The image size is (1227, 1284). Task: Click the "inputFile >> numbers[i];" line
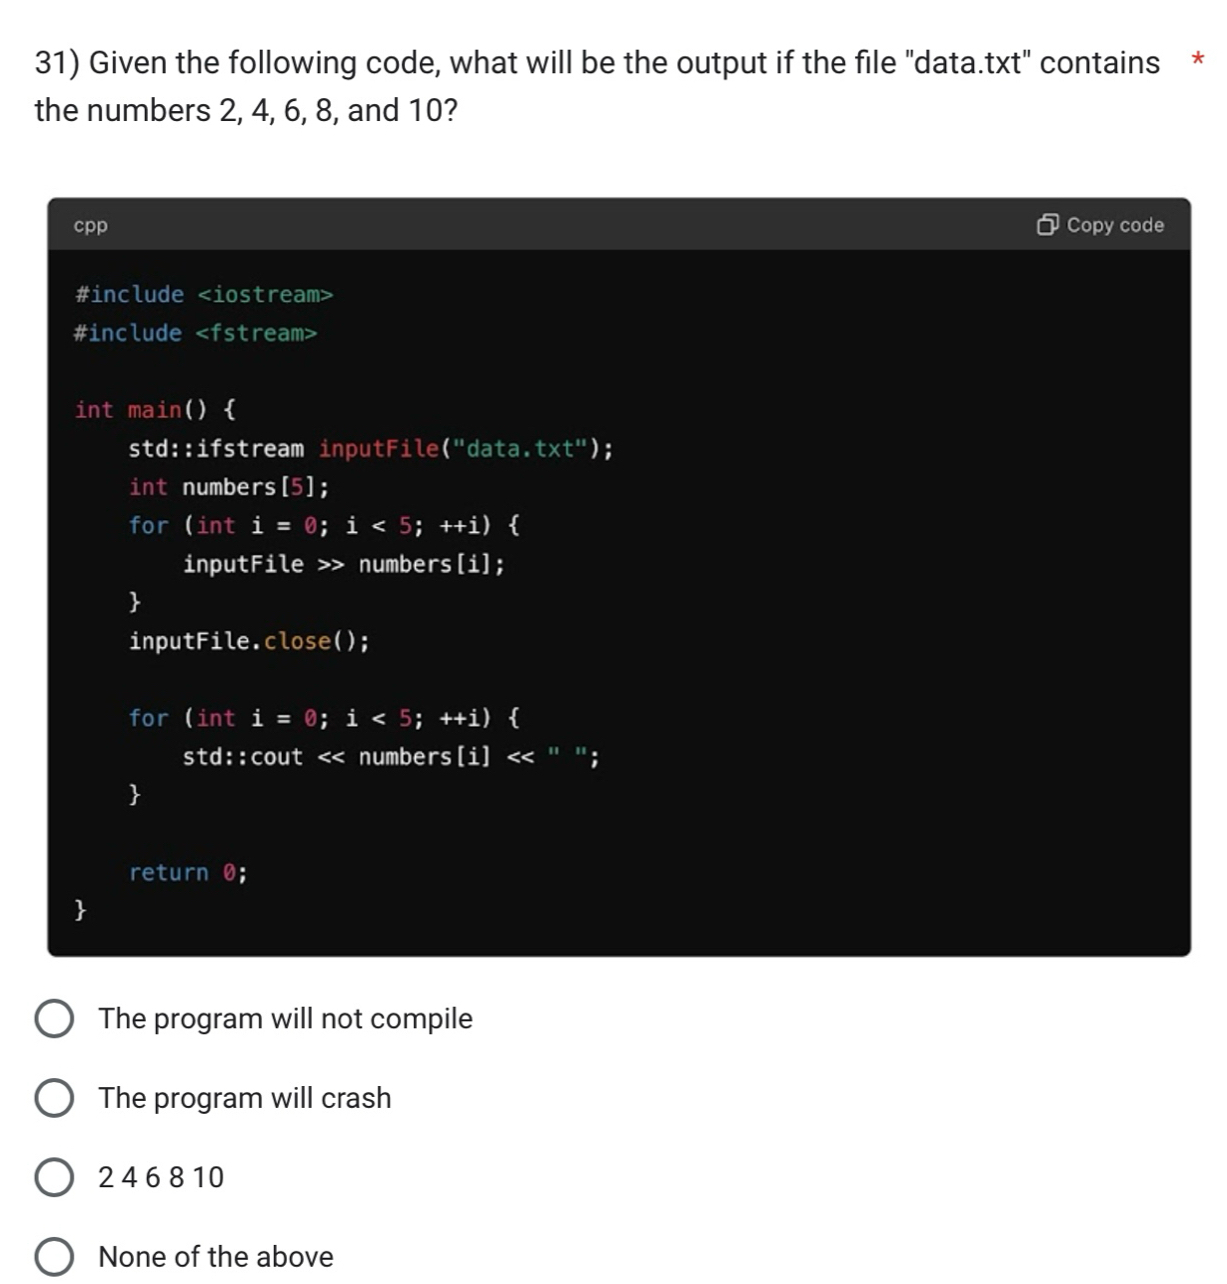click(343, 564)
